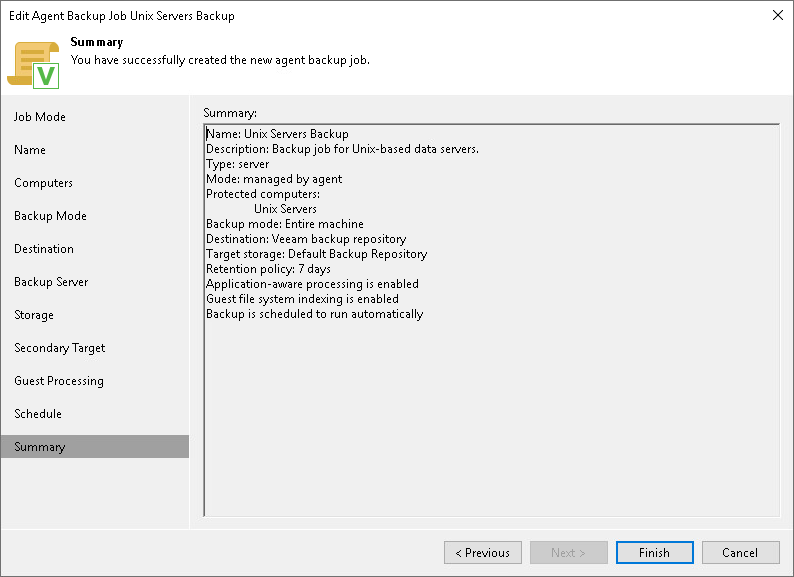
Task: Click the 'Name: Unix Servers Backup' line
Action: pos(277,134)
